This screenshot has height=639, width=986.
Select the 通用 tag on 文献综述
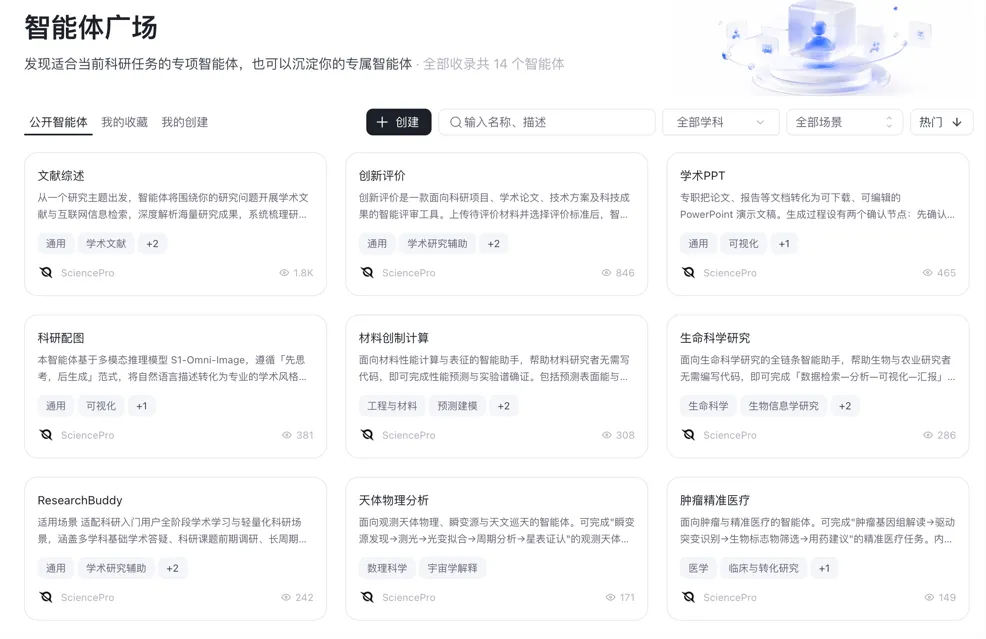click(55, 243)
